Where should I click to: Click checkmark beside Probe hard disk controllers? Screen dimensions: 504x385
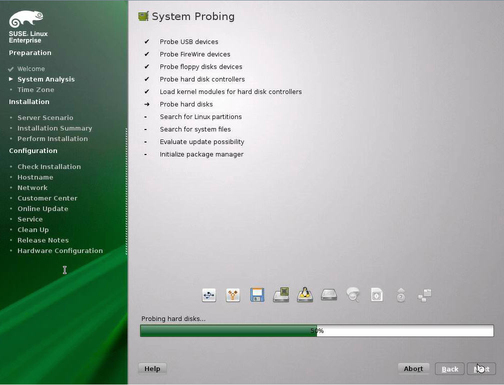tap(147, 79)
